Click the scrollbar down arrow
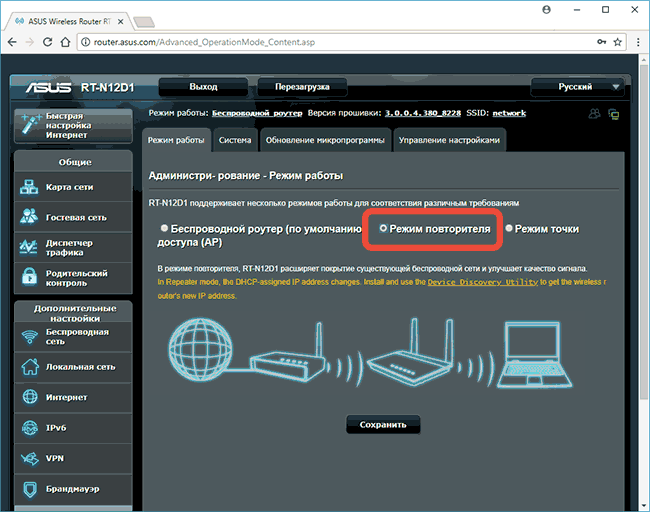This screenshot has height=512, width=650. click(x=644, y=506)
